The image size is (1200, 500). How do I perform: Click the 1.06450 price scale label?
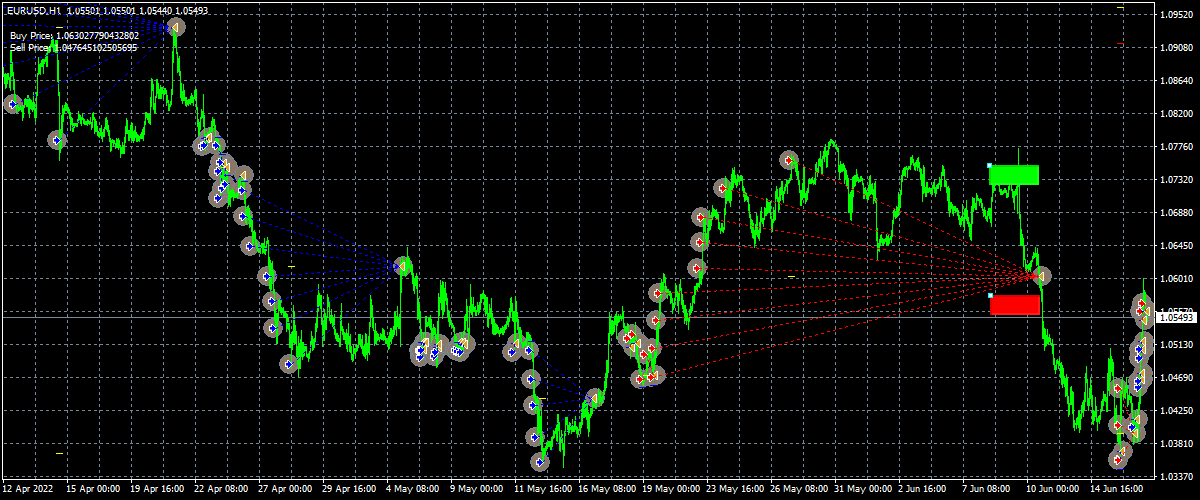tap(1176, 246)
